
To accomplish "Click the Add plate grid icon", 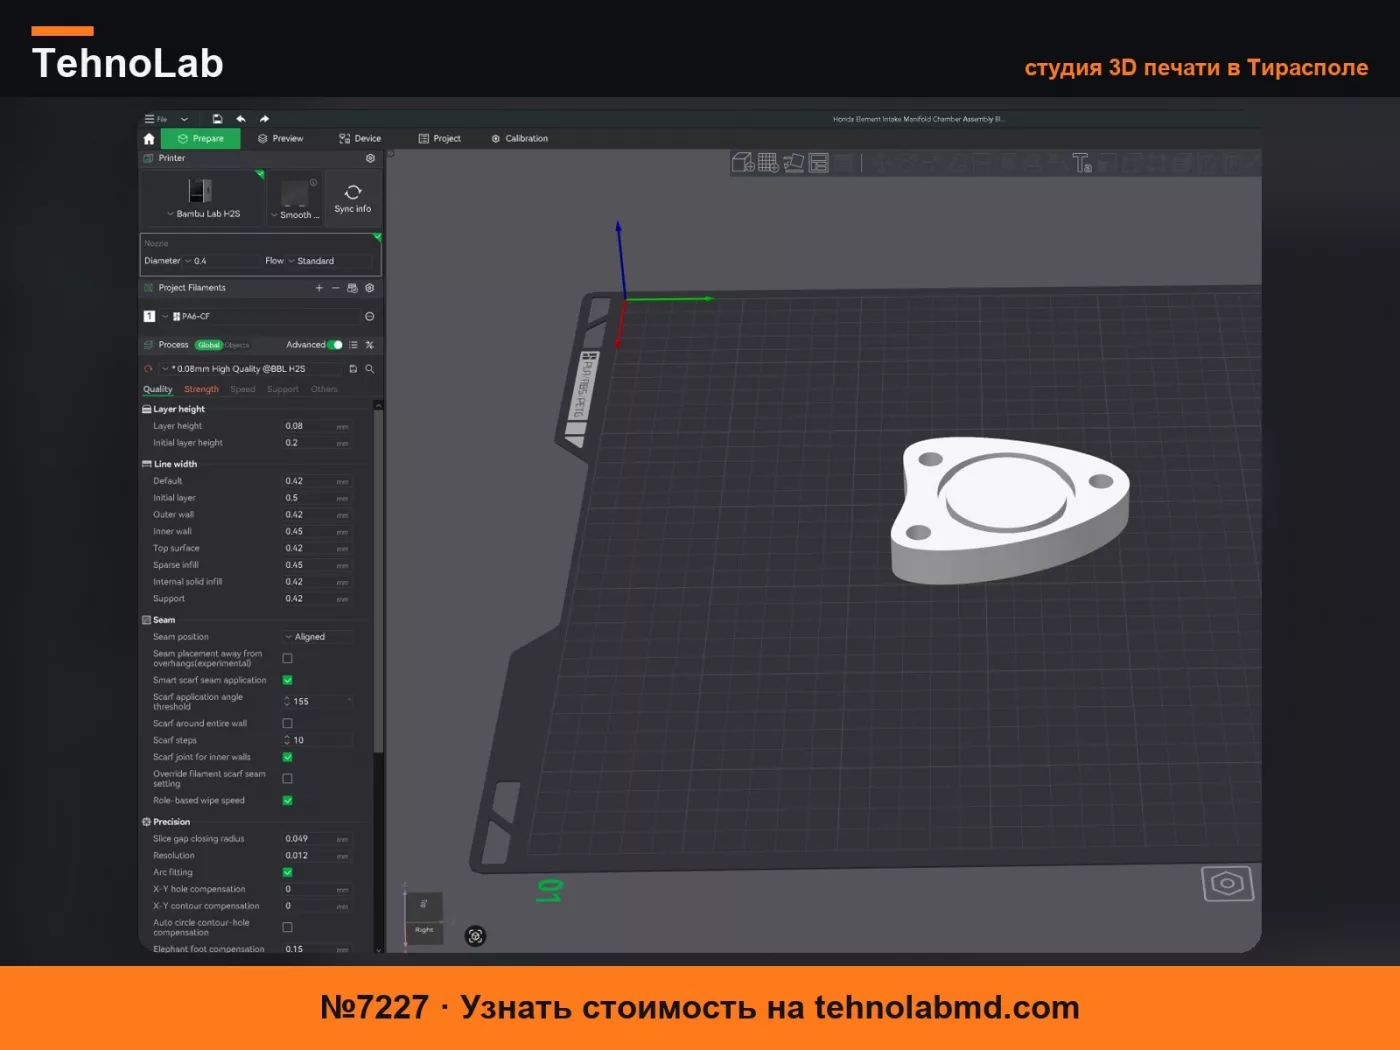I will (768, 162).
